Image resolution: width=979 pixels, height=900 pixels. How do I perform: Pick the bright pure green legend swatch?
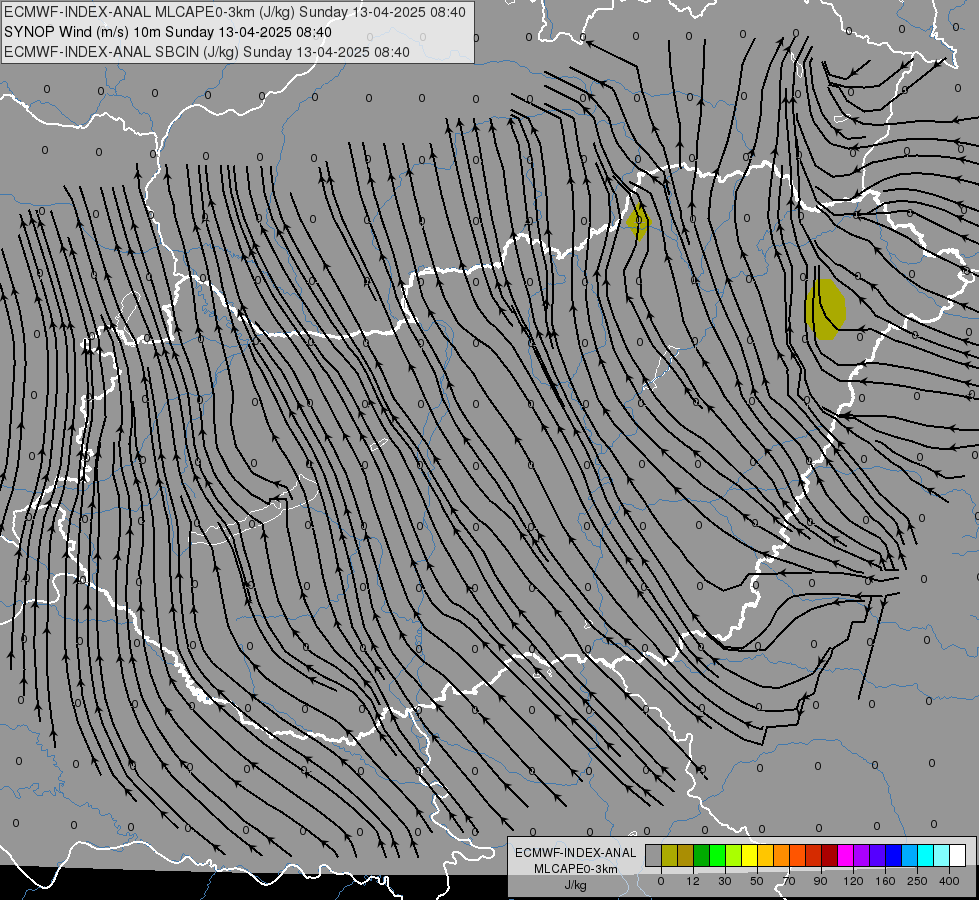[717, 855]
